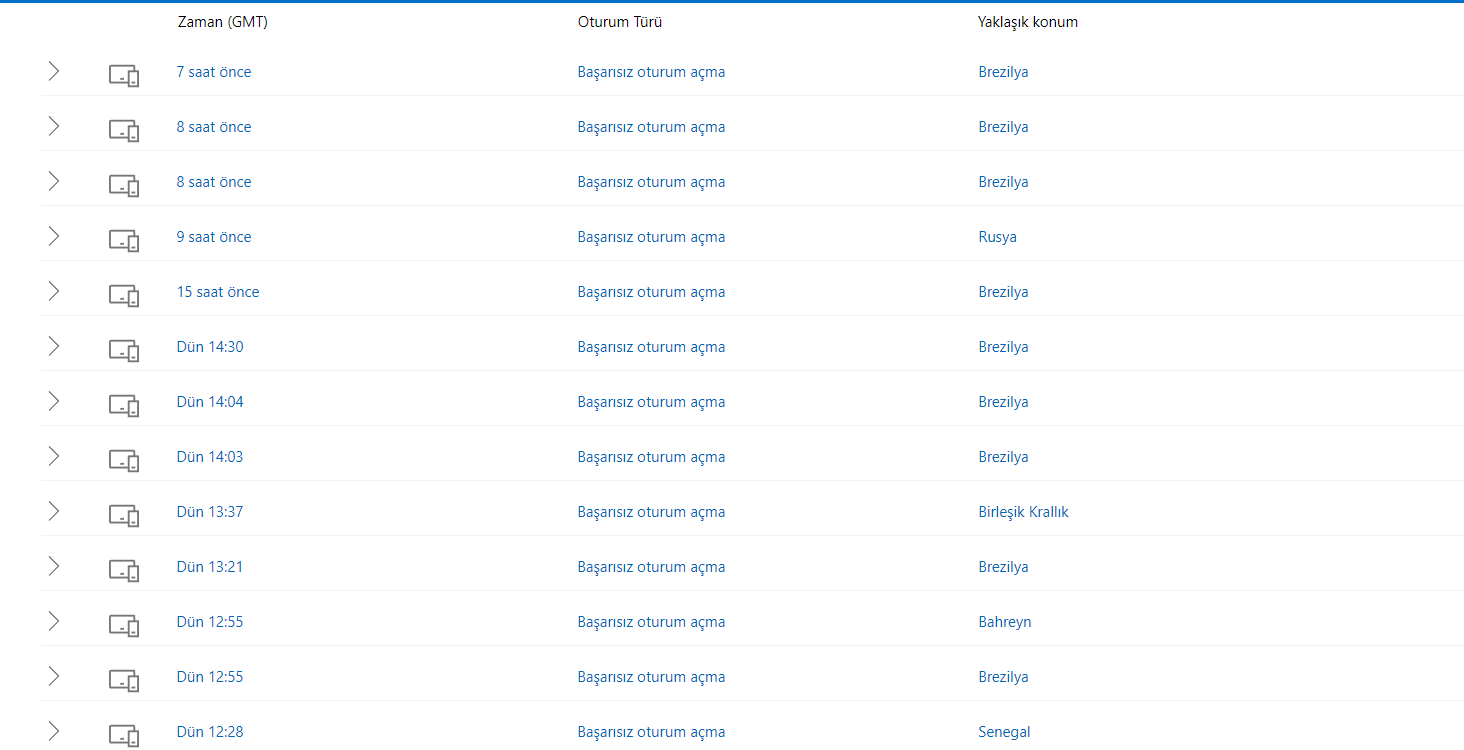Click Başarısız oturum açma in Dün 13:21 row
The width and height of the screenshot is (1464, 750).
(x=651, y=567)
